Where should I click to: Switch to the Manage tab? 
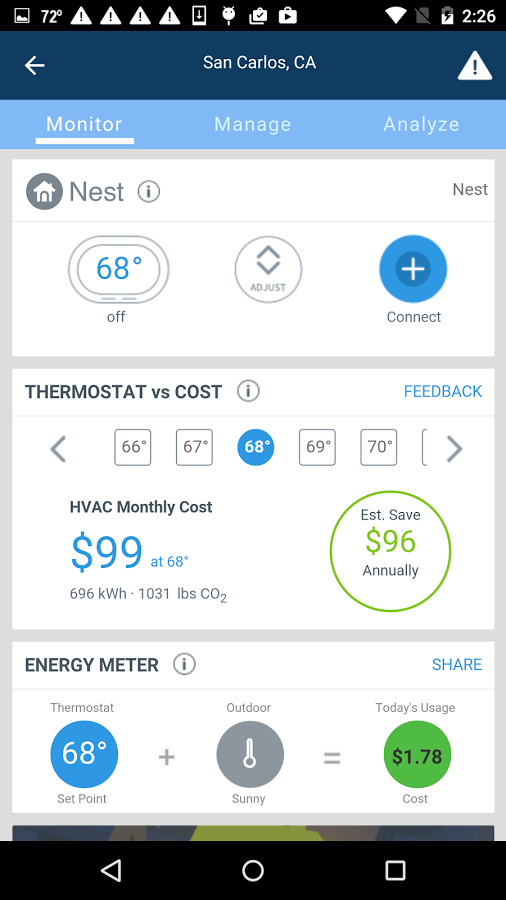(252, 124)
